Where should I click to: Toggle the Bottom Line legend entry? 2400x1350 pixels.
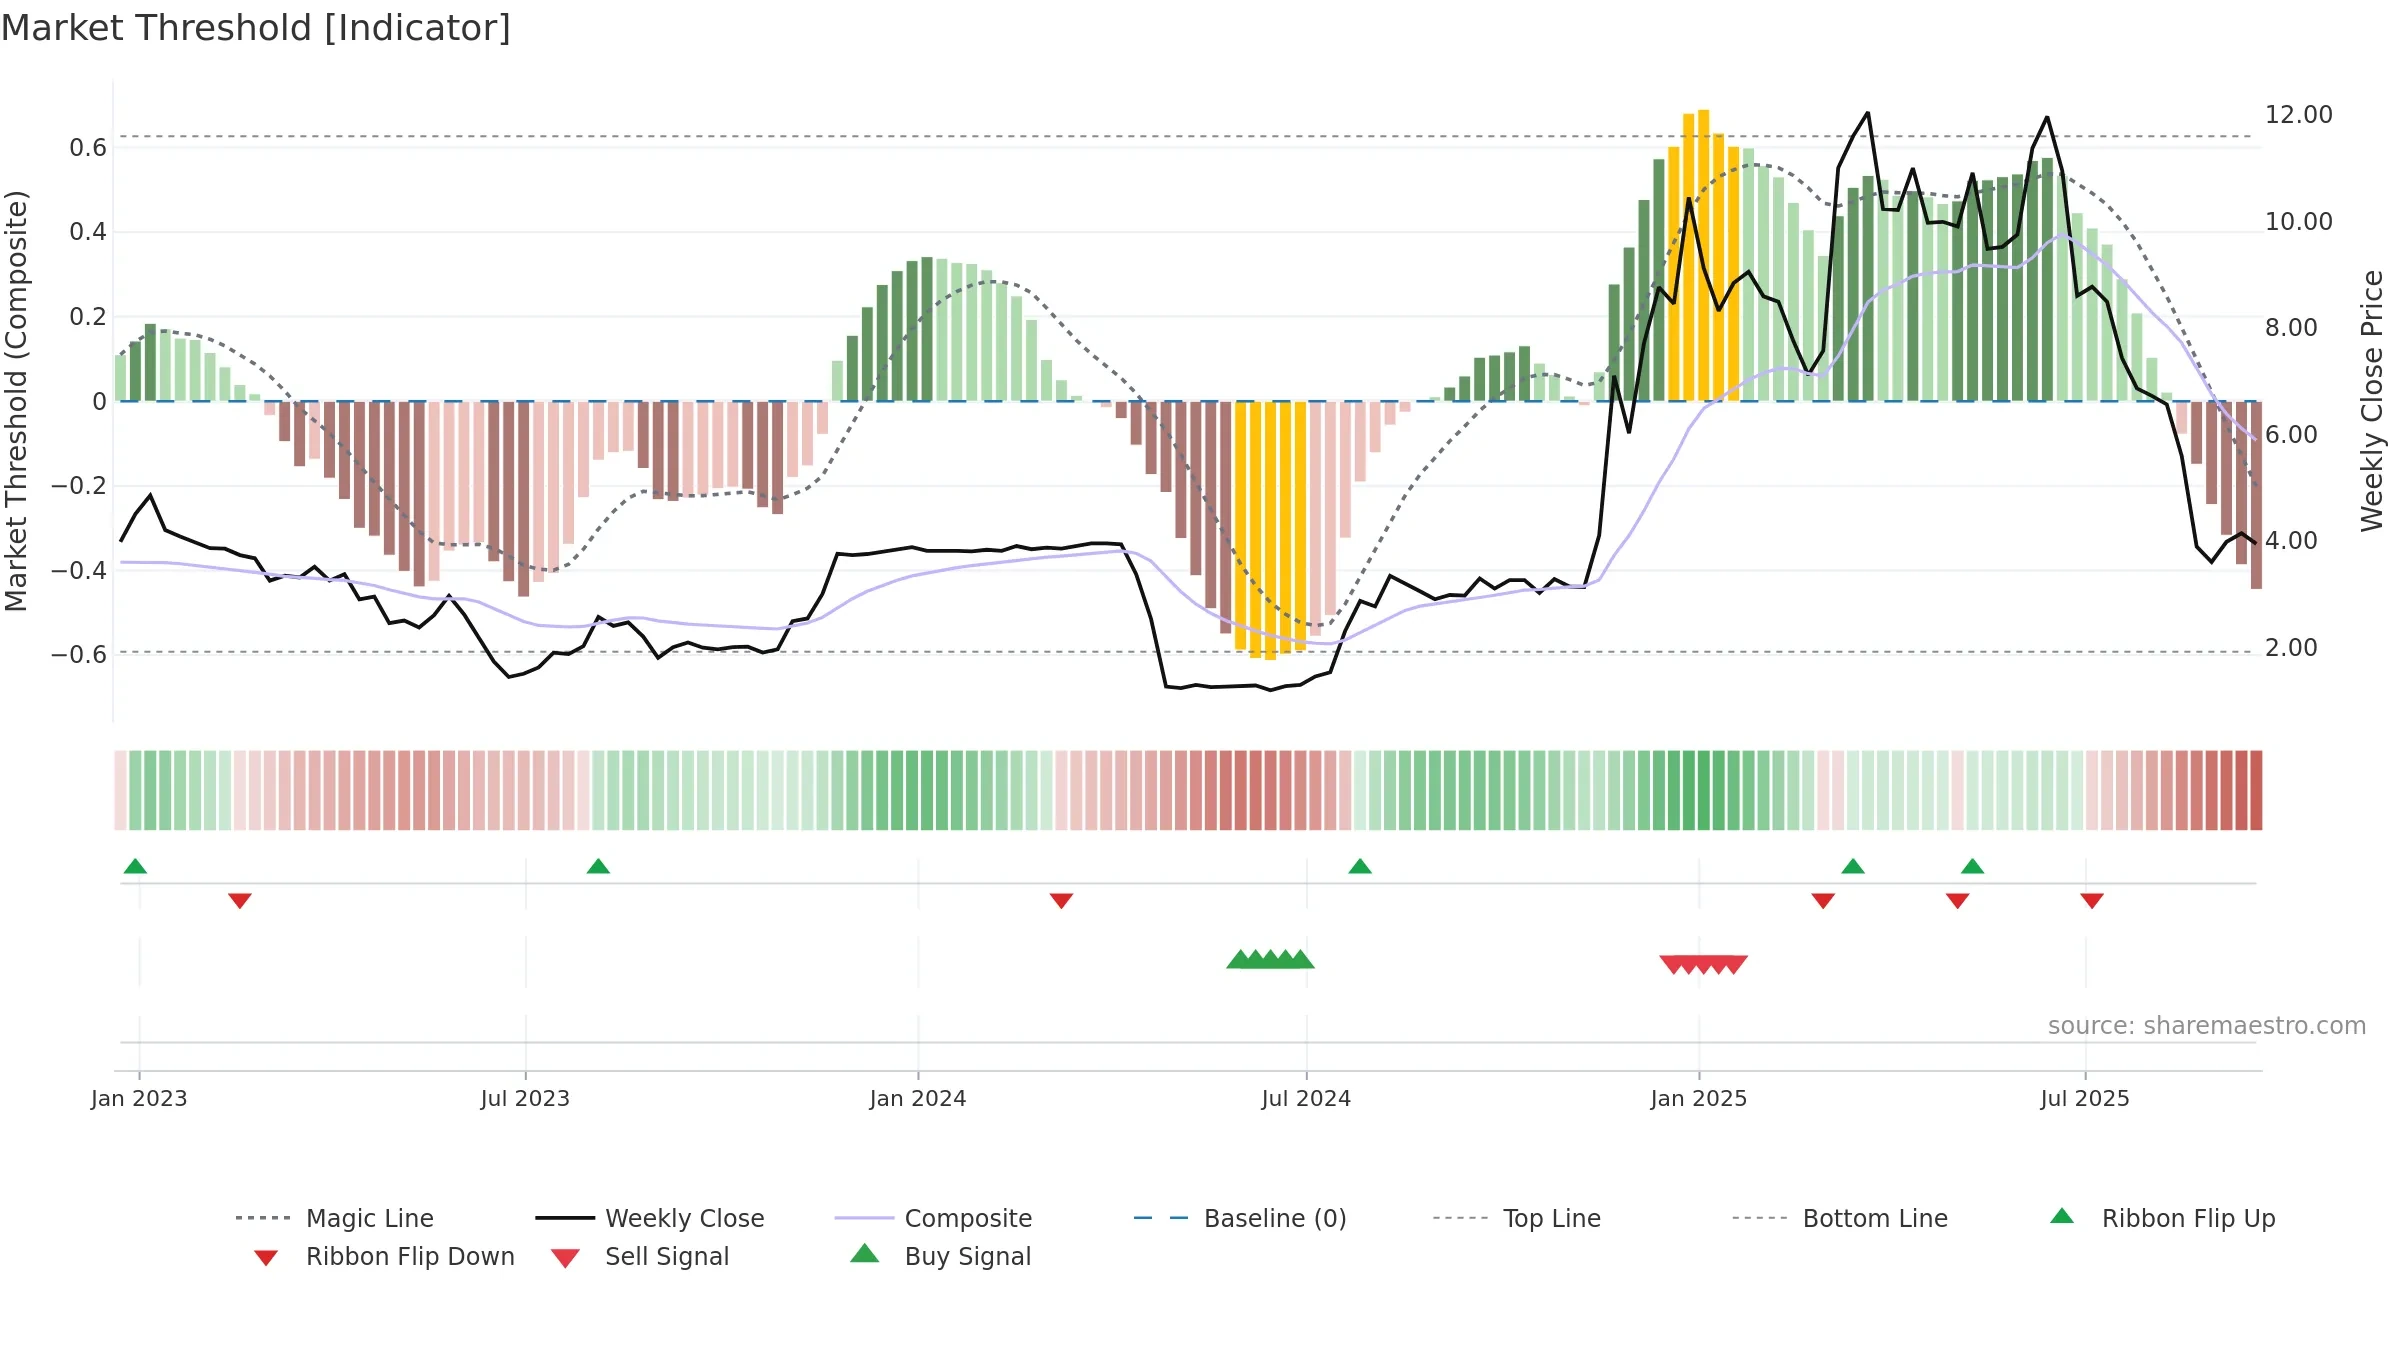1840,1218
